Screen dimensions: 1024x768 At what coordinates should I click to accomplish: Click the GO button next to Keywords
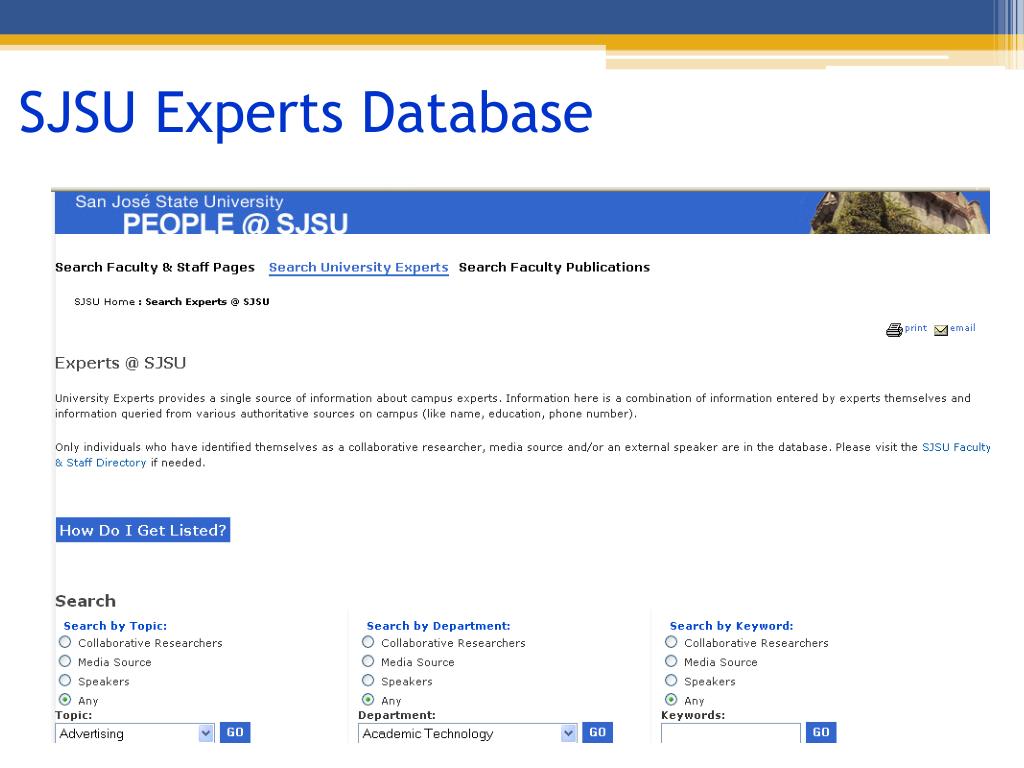[x=821, y=732]
